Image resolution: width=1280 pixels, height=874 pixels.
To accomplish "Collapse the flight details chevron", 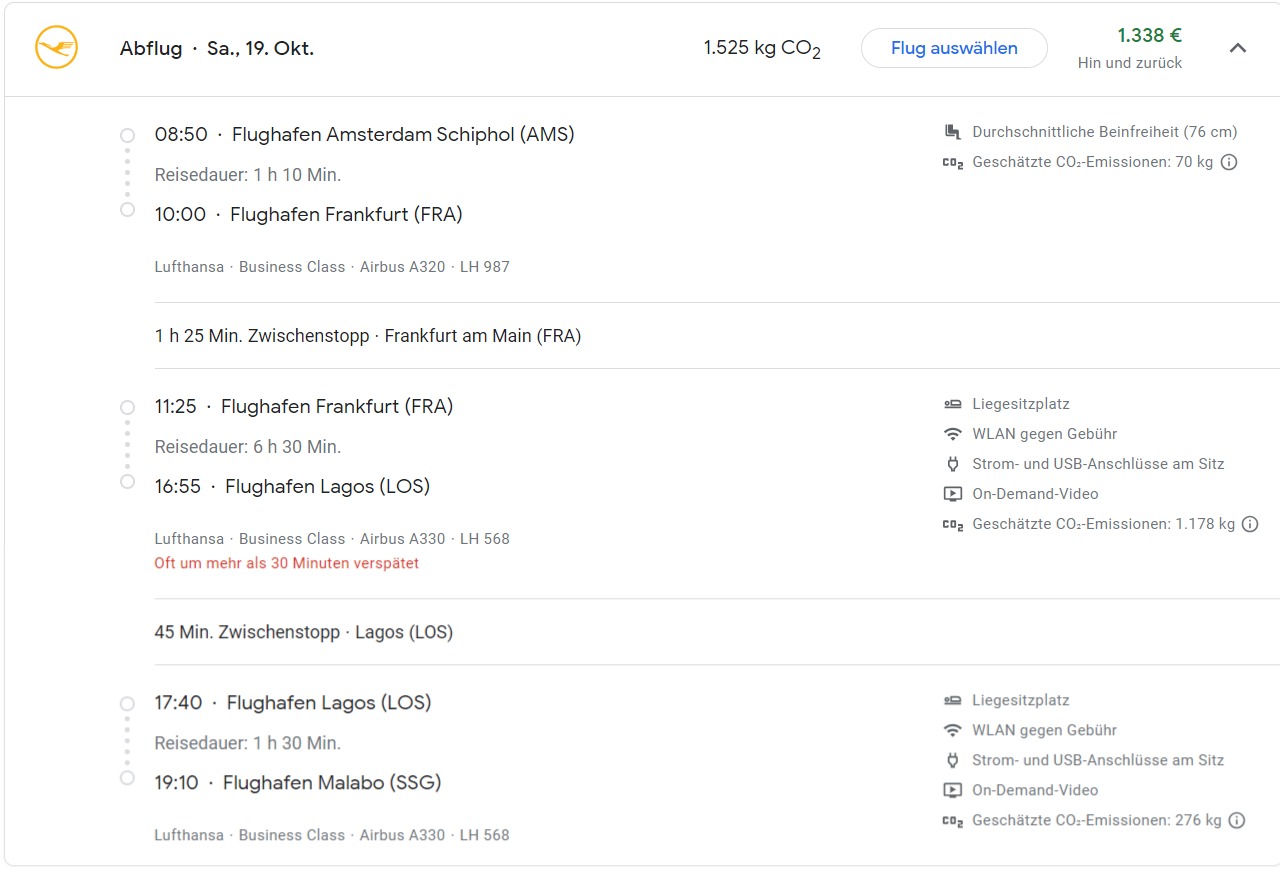I will (x=1238, y=48).
